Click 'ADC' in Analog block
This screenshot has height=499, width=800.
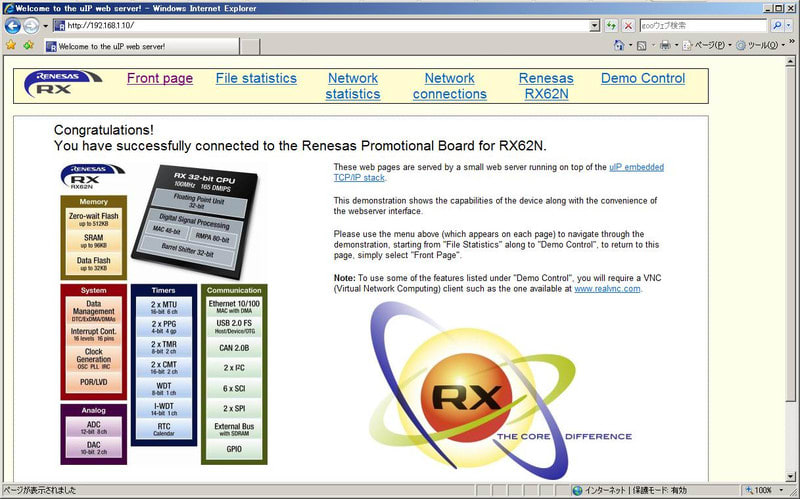tap(93, 427)
